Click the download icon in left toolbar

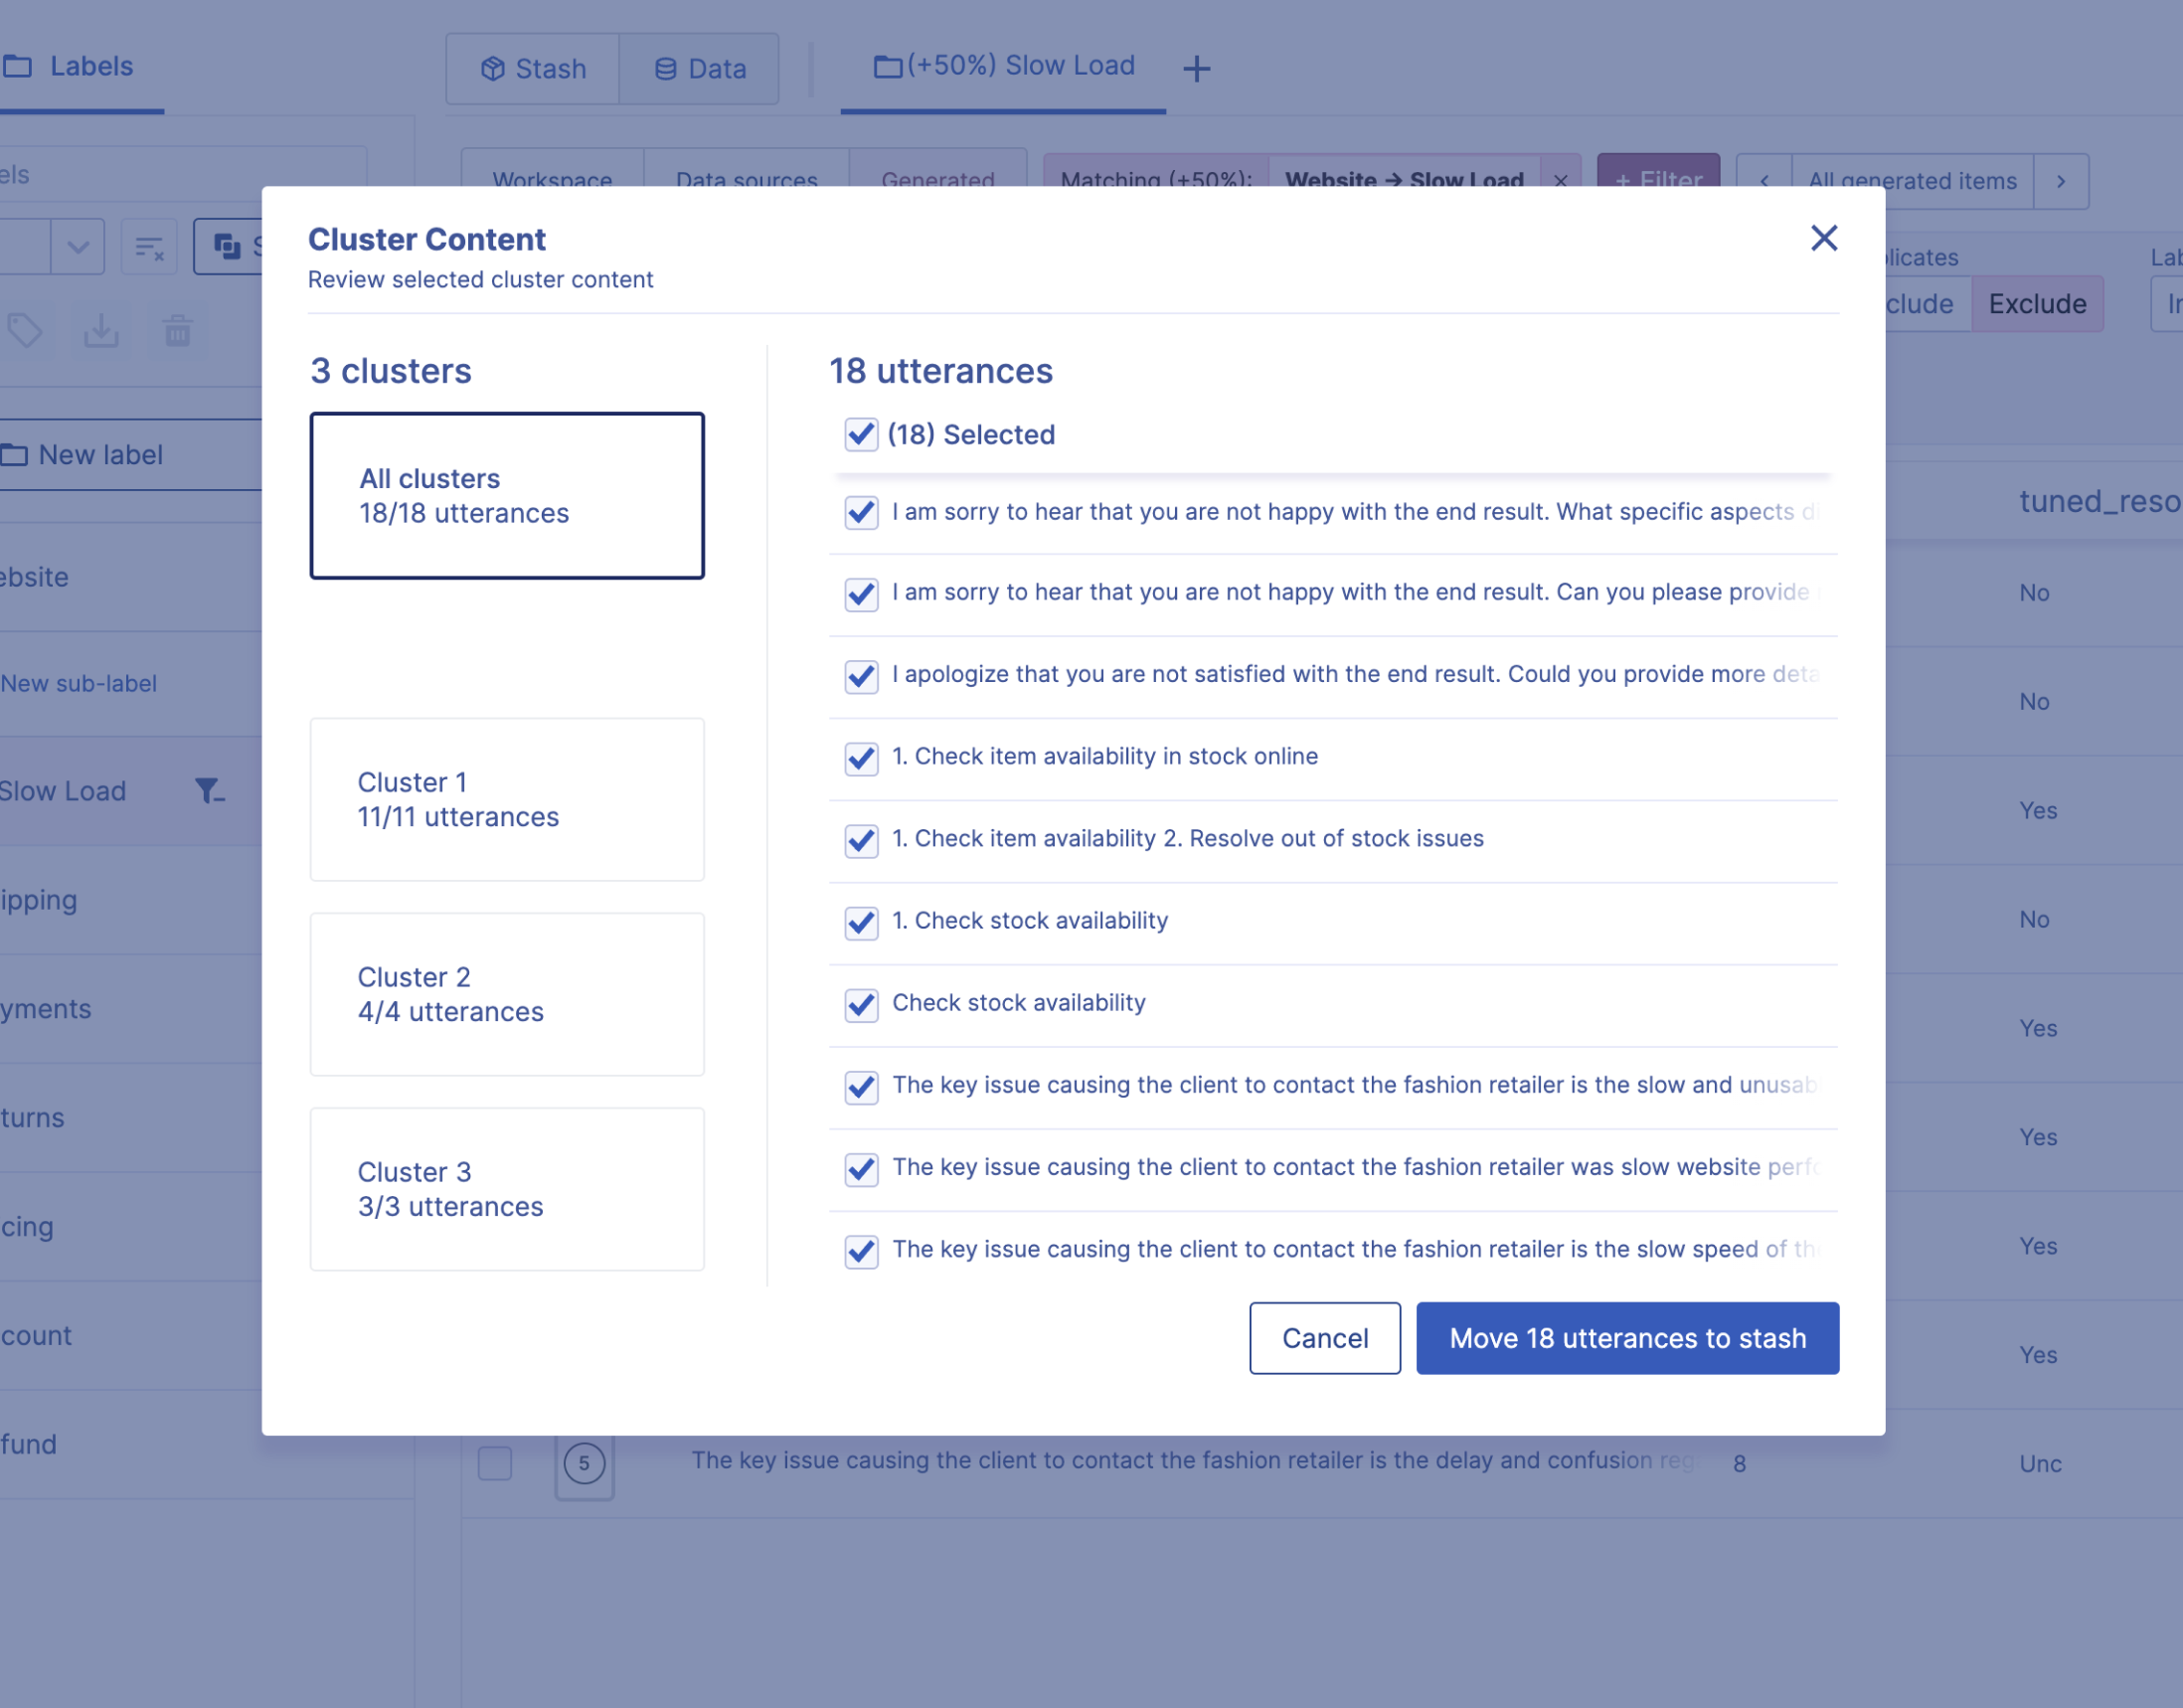(101, 330)
